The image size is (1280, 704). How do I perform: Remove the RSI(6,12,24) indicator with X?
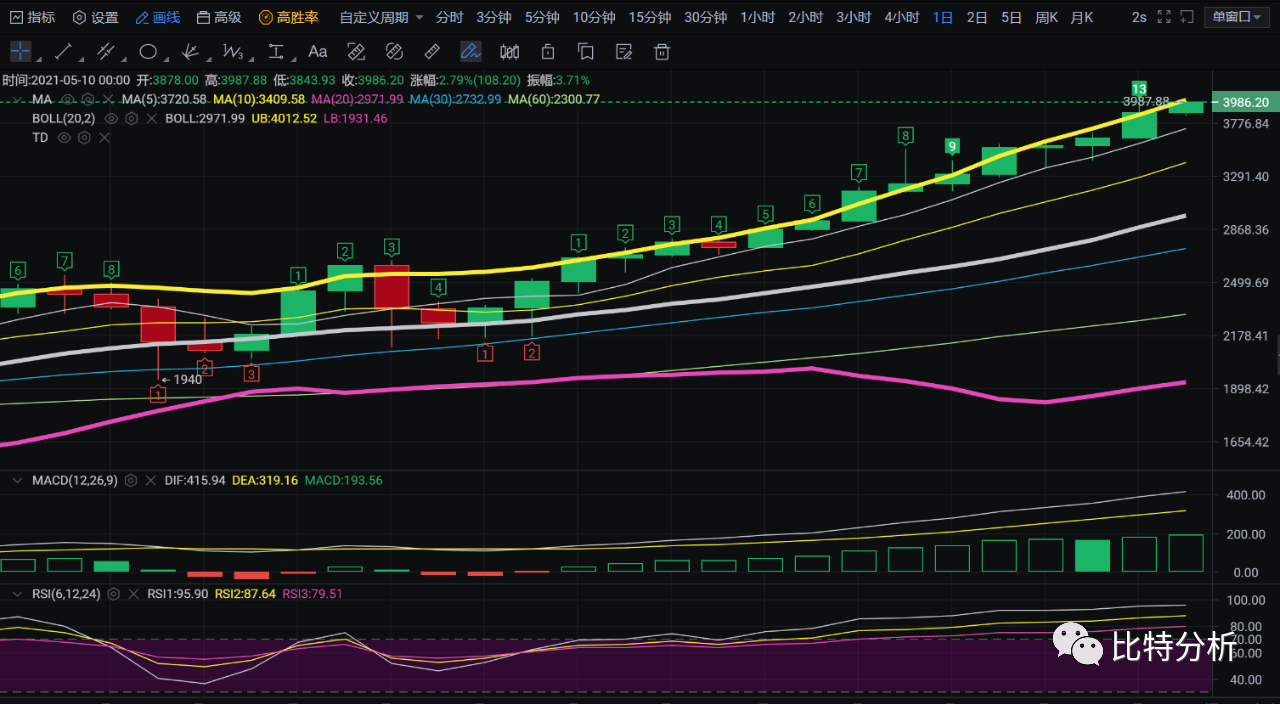135,594
